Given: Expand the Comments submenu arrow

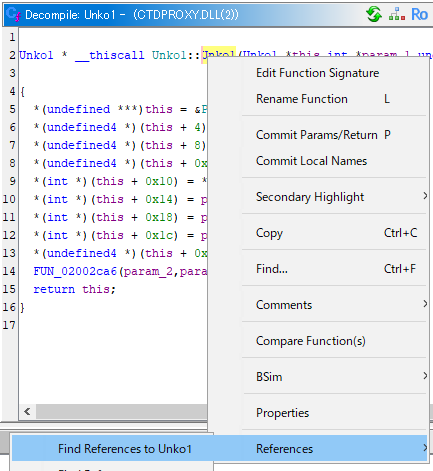Looking at the screenshot, I should pyautogui.click(x=425, y=304).
